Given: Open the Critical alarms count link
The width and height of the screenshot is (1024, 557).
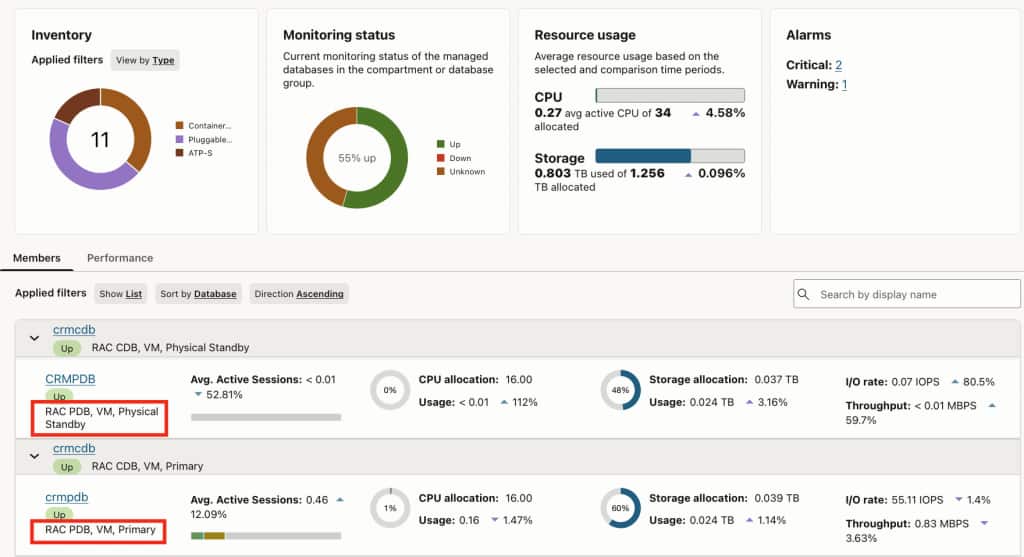Looking at the screenshot, I should (839, 65).
